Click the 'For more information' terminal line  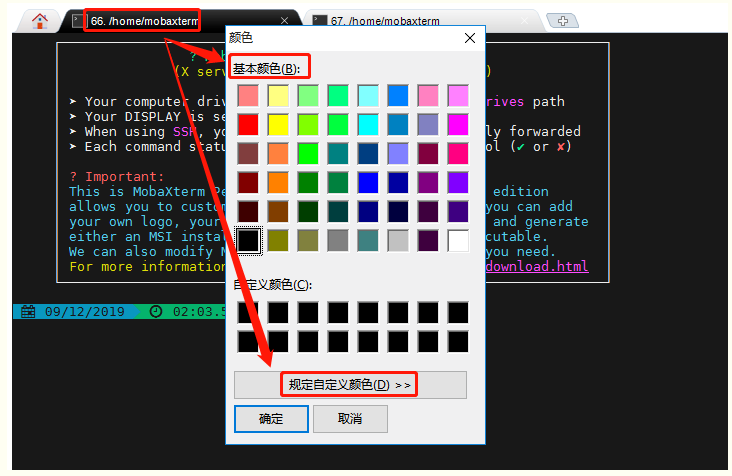(x=148, y=266)
